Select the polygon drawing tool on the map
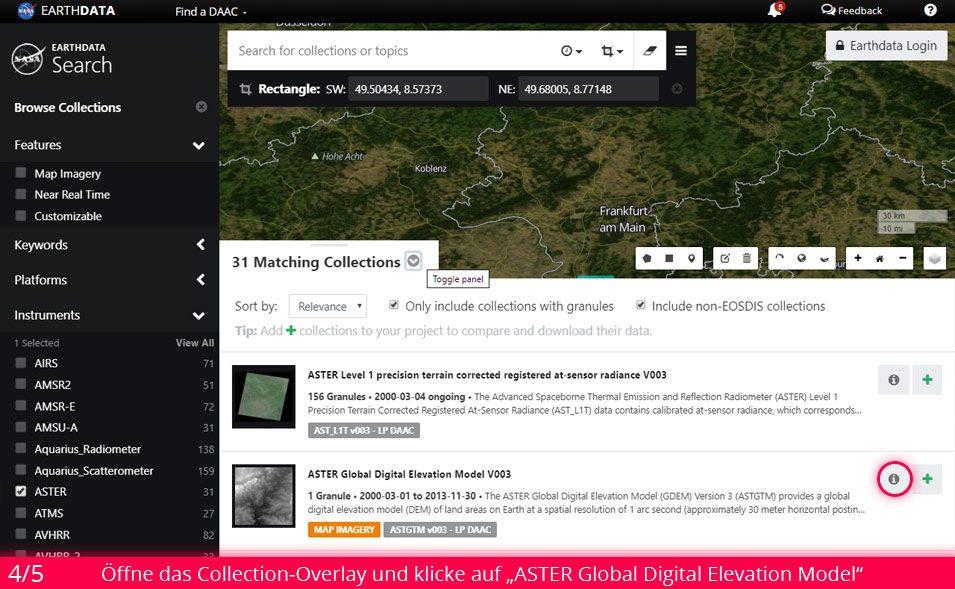This screenshot has width=955, height=589. (647, 258)
